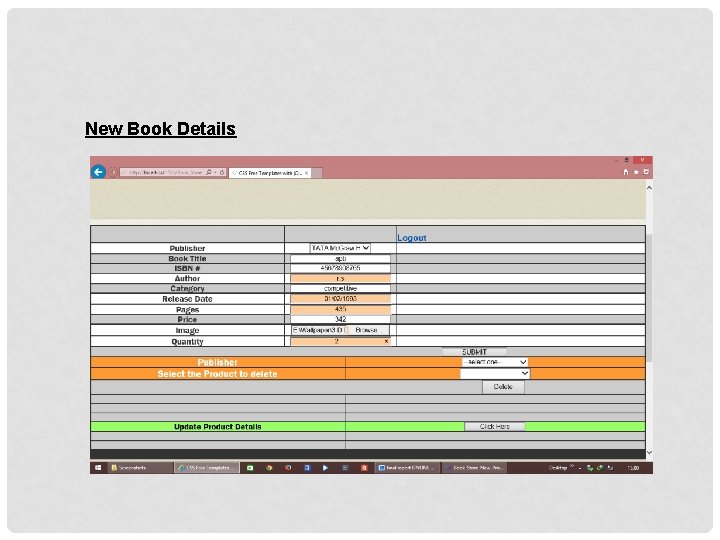Open the Windows Start button
Image resolution: width=720 pixels, height=540 pixels.
tap(98, 468)
